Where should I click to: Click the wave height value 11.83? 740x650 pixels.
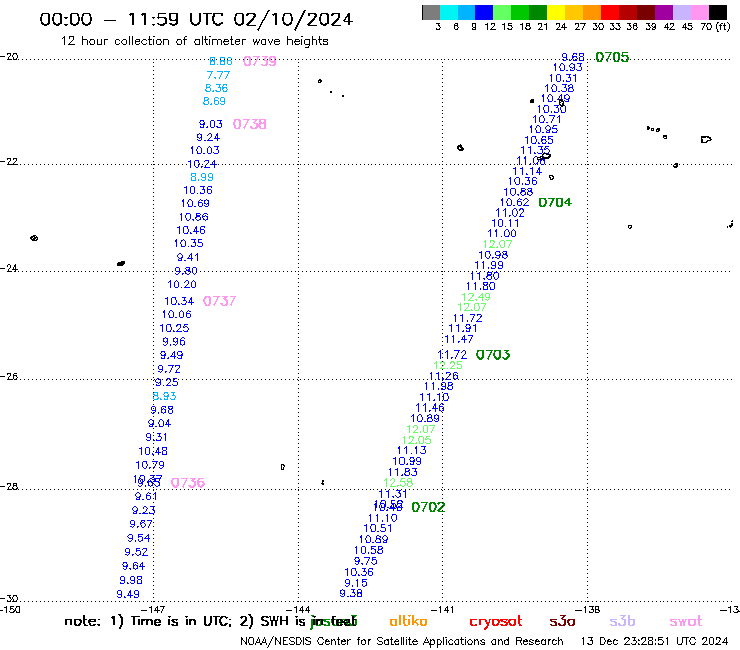(403, 472)
